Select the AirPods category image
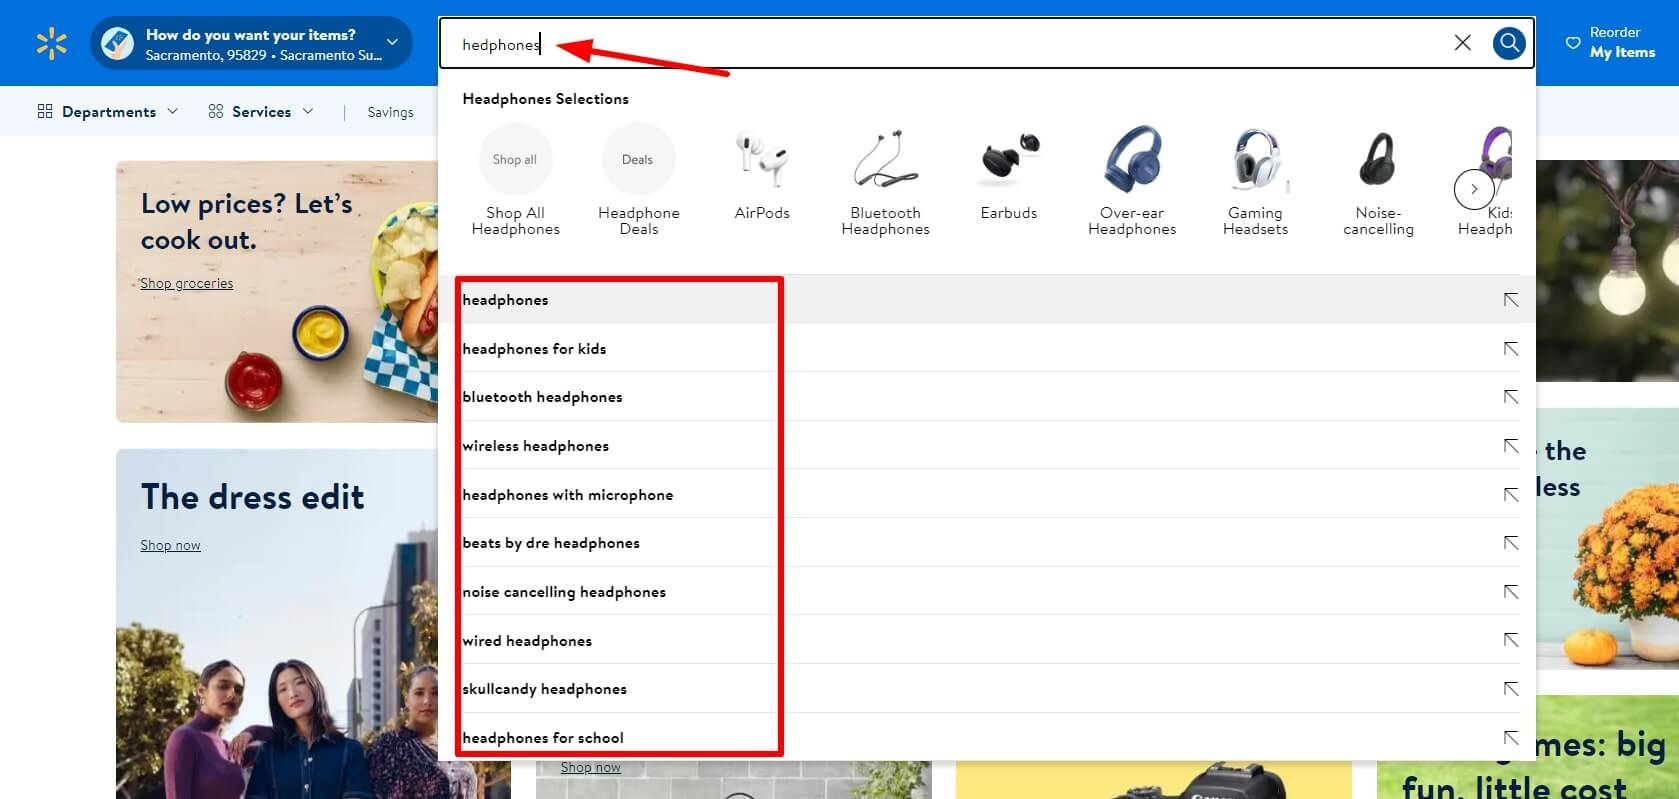The height and width of the screenshot is (799, 1679). pyautogui.click(x=761, y=160)
